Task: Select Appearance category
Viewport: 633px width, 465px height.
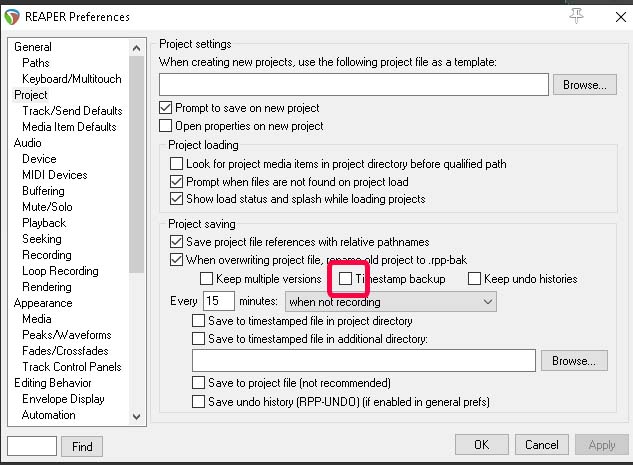Action: point(43,303)
